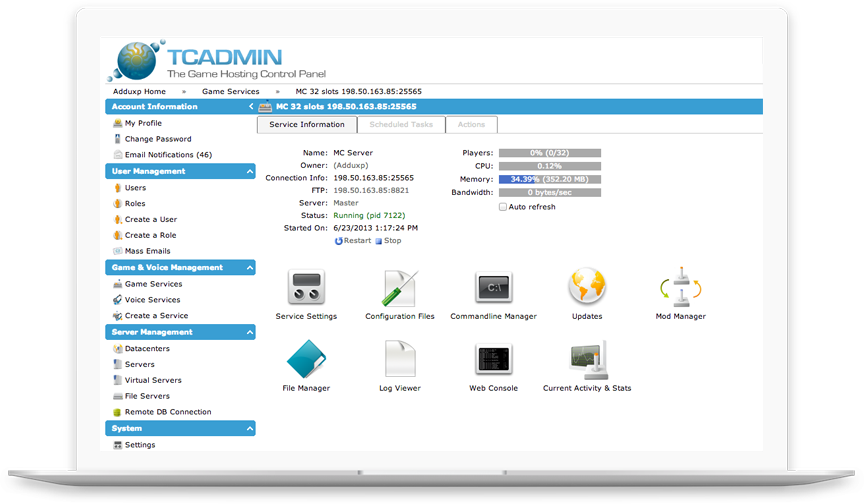Click the server value Master
The height and width of the screenshot is (504, 864).
[346, 203]
